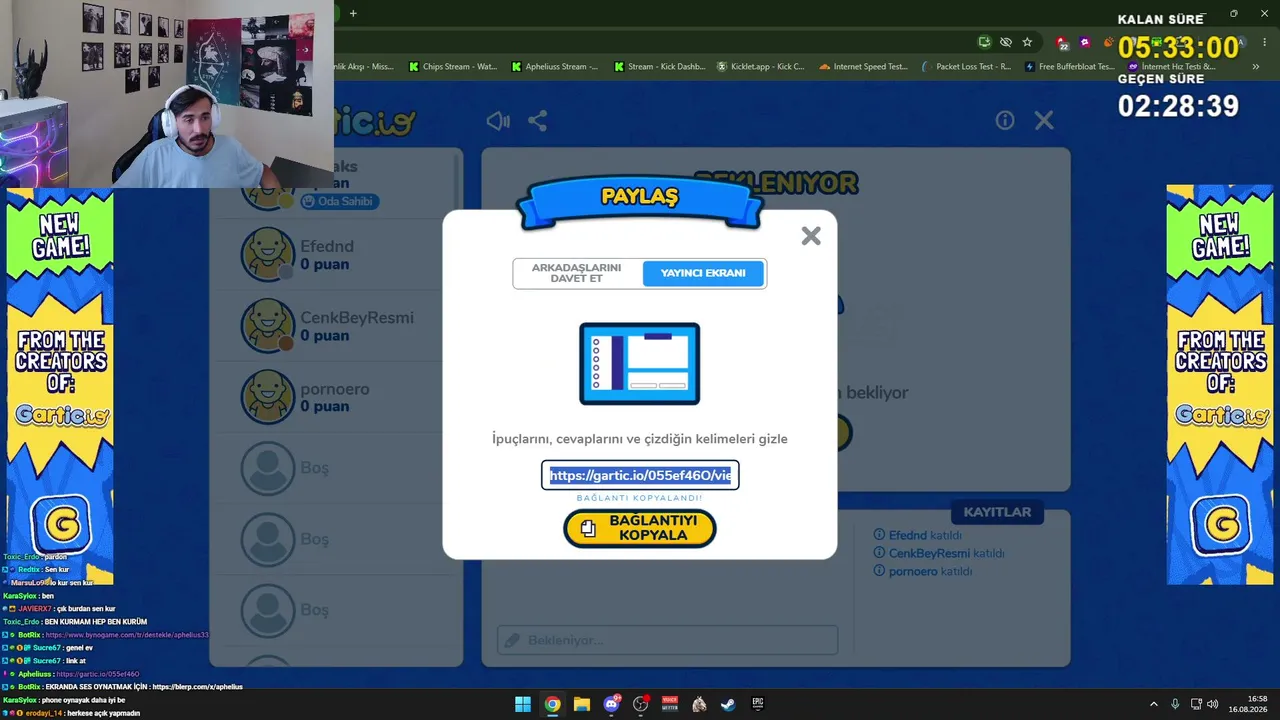This screenshot has height=720, width=1280.
Task: Click the pornoero player name
Action: click(x=335, y=388)
